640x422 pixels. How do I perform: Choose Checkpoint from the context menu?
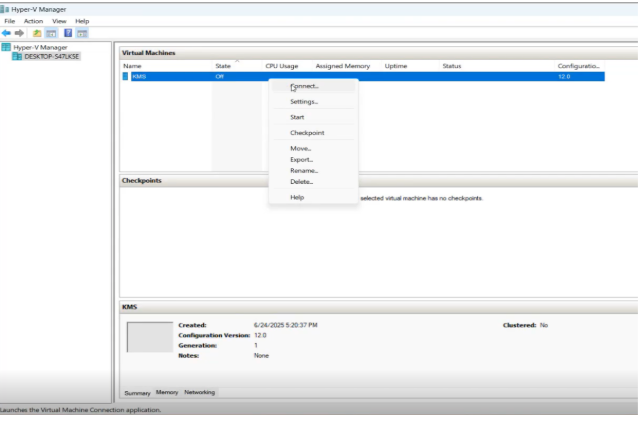[x=313, y=133]
